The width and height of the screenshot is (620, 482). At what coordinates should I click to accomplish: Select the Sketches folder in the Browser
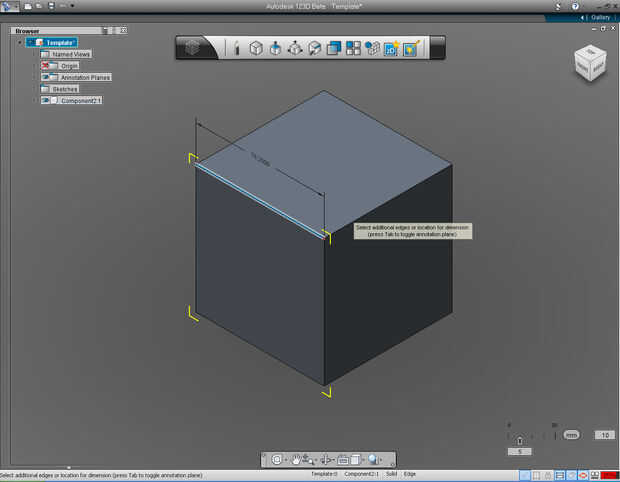(x=65, y=89)
